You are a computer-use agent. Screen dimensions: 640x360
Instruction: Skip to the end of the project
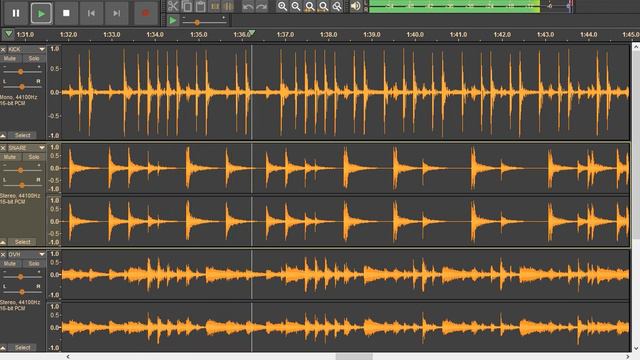[117, 13]
